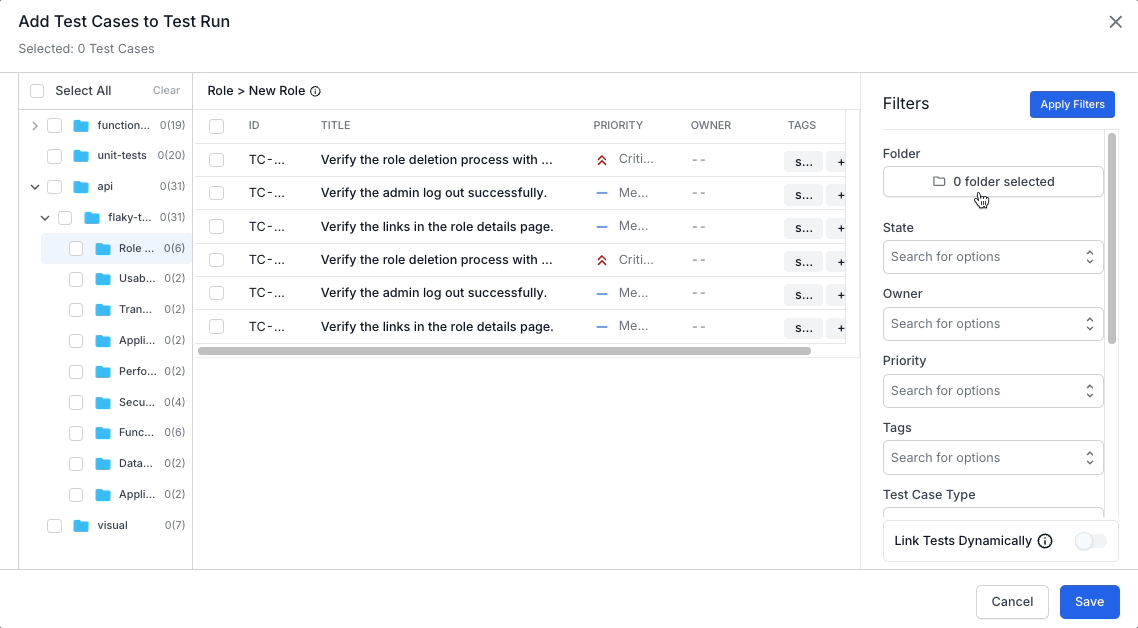Expand the functional folder chevron
The width and height of the screenshot is (1138, 628).
pyautogui.click(x=35, y=126)
